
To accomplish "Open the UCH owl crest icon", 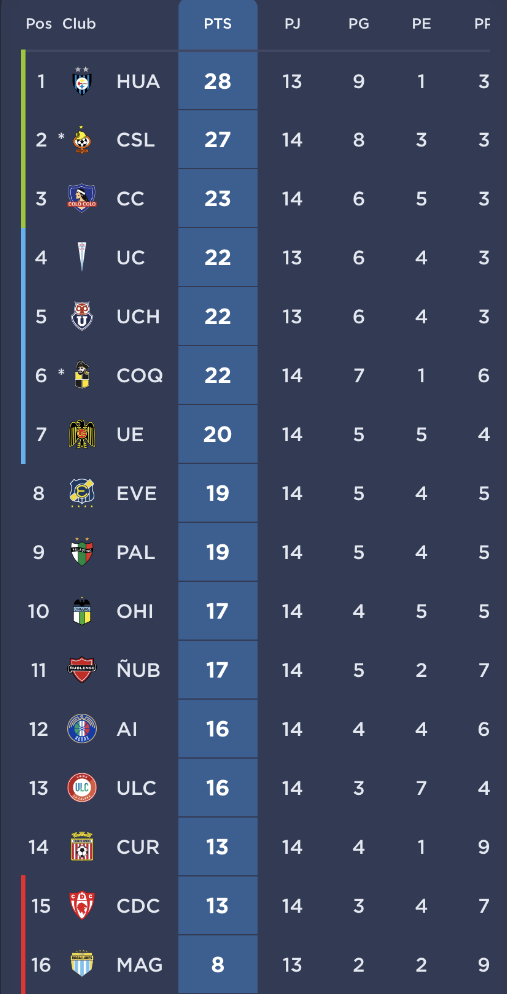I will [x=82, y=316].
